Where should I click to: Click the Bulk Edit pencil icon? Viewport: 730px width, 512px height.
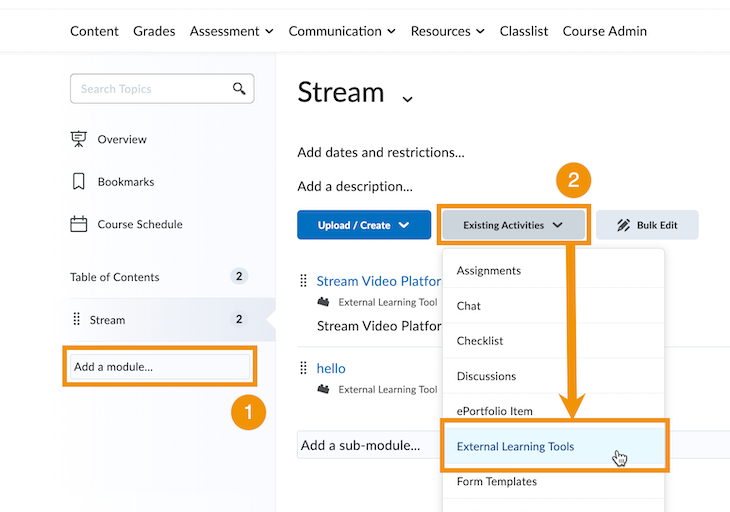[x=623, y=225]
